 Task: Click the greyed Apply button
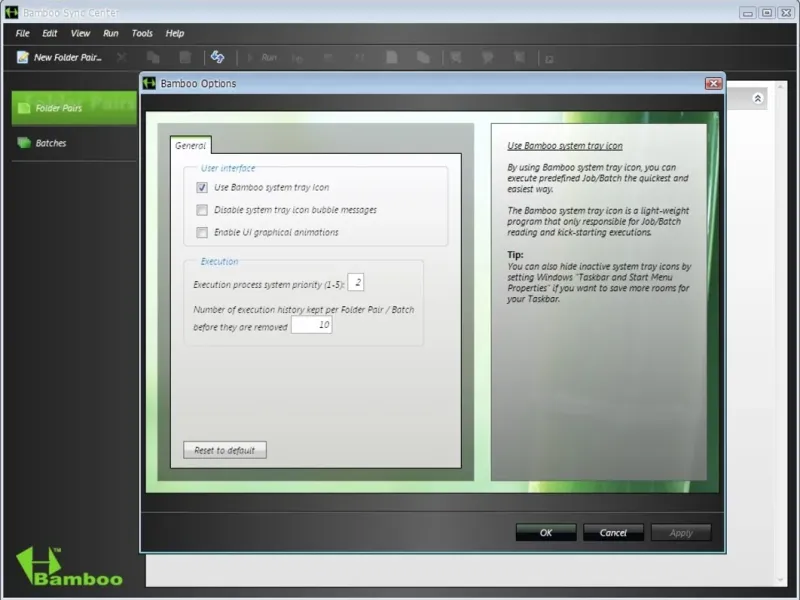pos(681,533)
